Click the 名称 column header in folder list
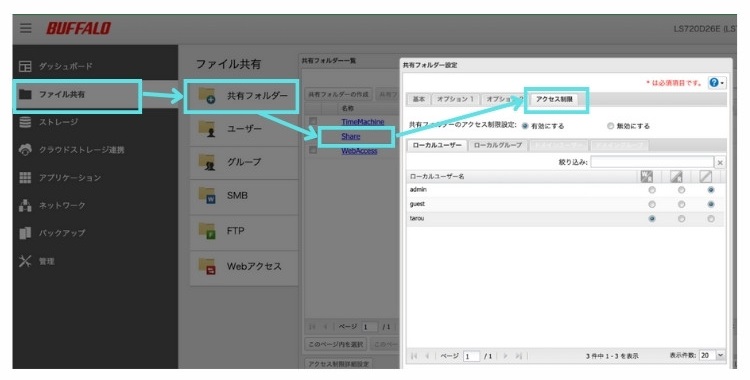This screenshot has width=750, height=380. point(348,109)
